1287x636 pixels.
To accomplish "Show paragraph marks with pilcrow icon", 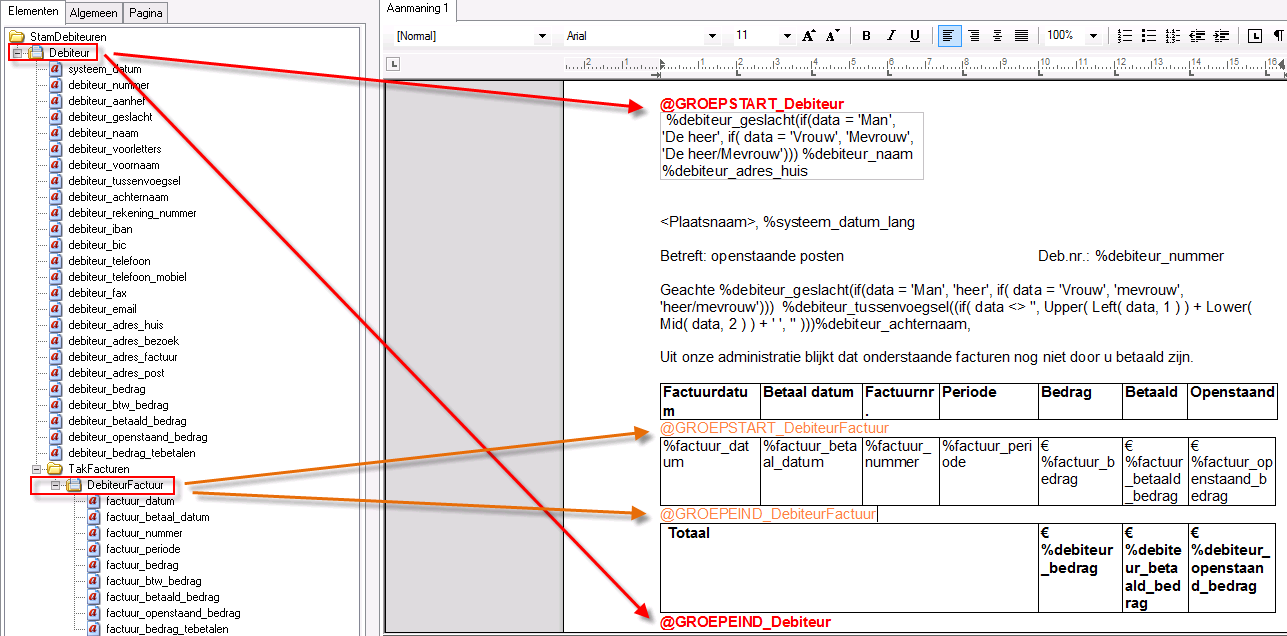I will (1279, 36).
